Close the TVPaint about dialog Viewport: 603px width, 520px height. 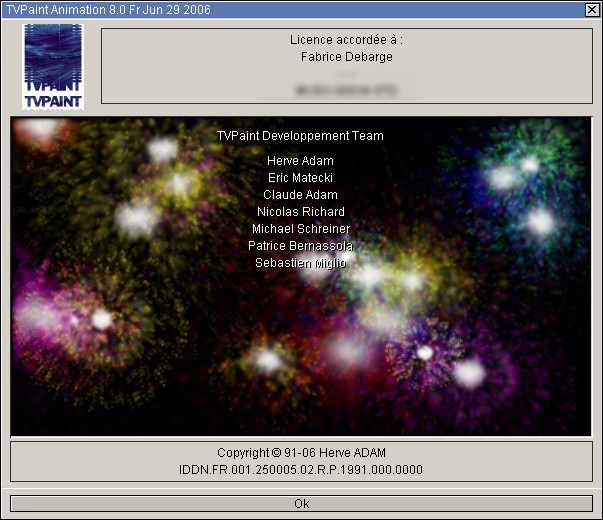coord(592,10)
